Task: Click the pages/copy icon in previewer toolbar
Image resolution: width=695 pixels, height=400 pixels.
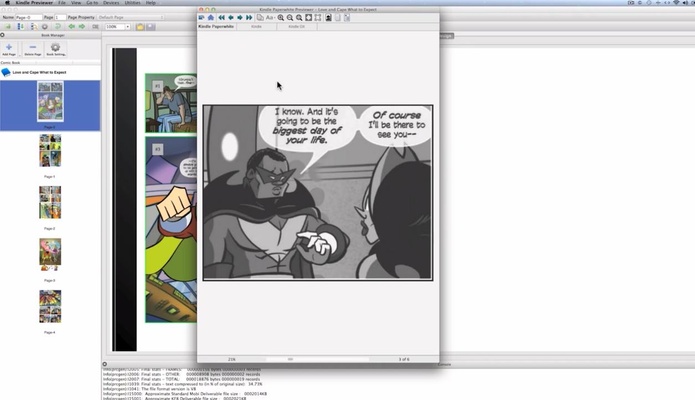Action: (260, 18)
